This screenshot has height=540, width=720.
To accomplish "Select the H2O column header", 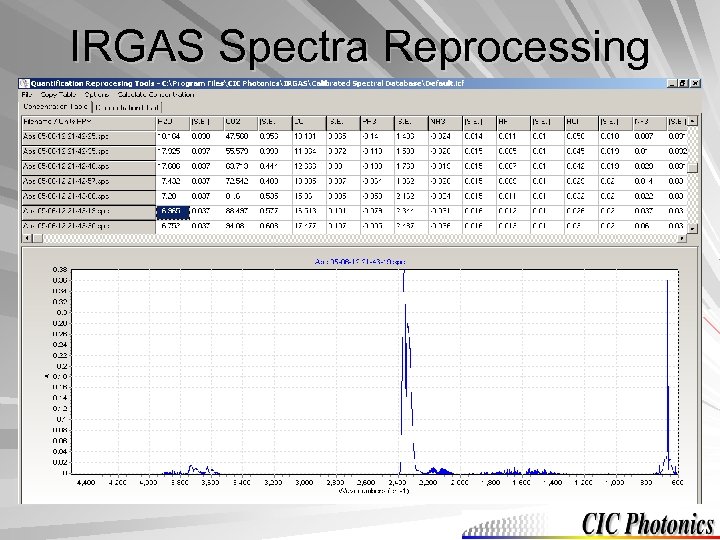I will coord(173,122).
